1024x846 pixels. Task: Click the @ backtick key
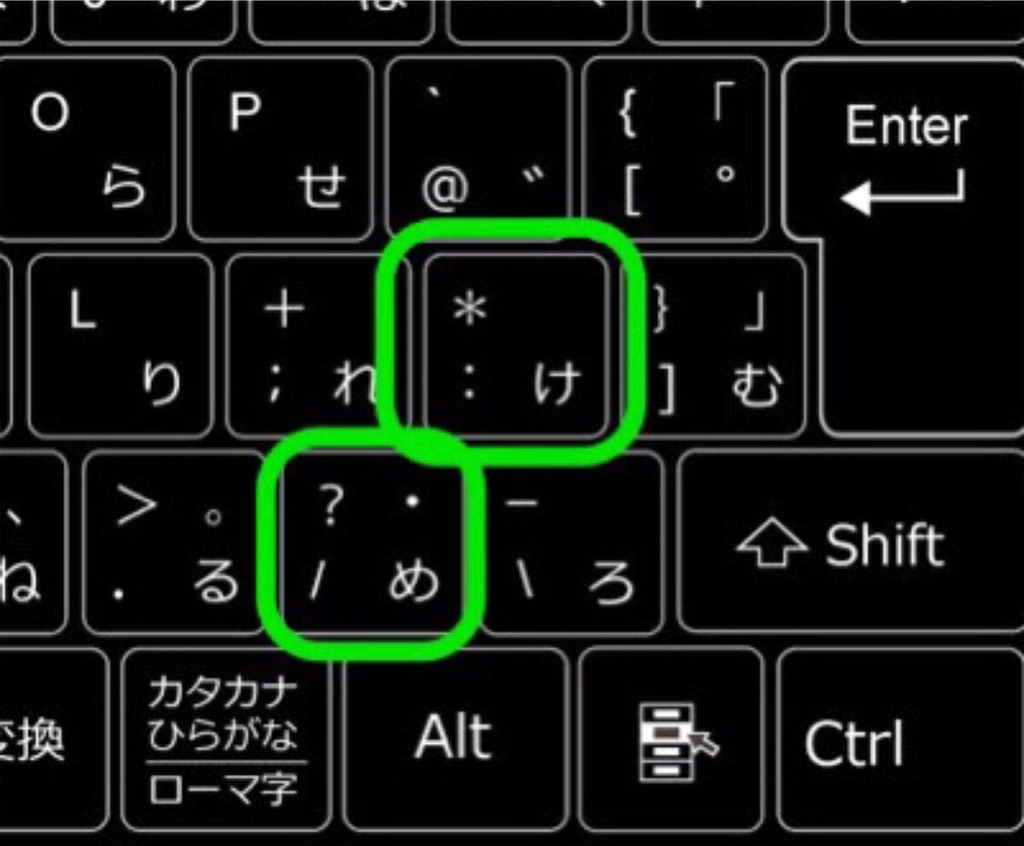coord(479,149)
